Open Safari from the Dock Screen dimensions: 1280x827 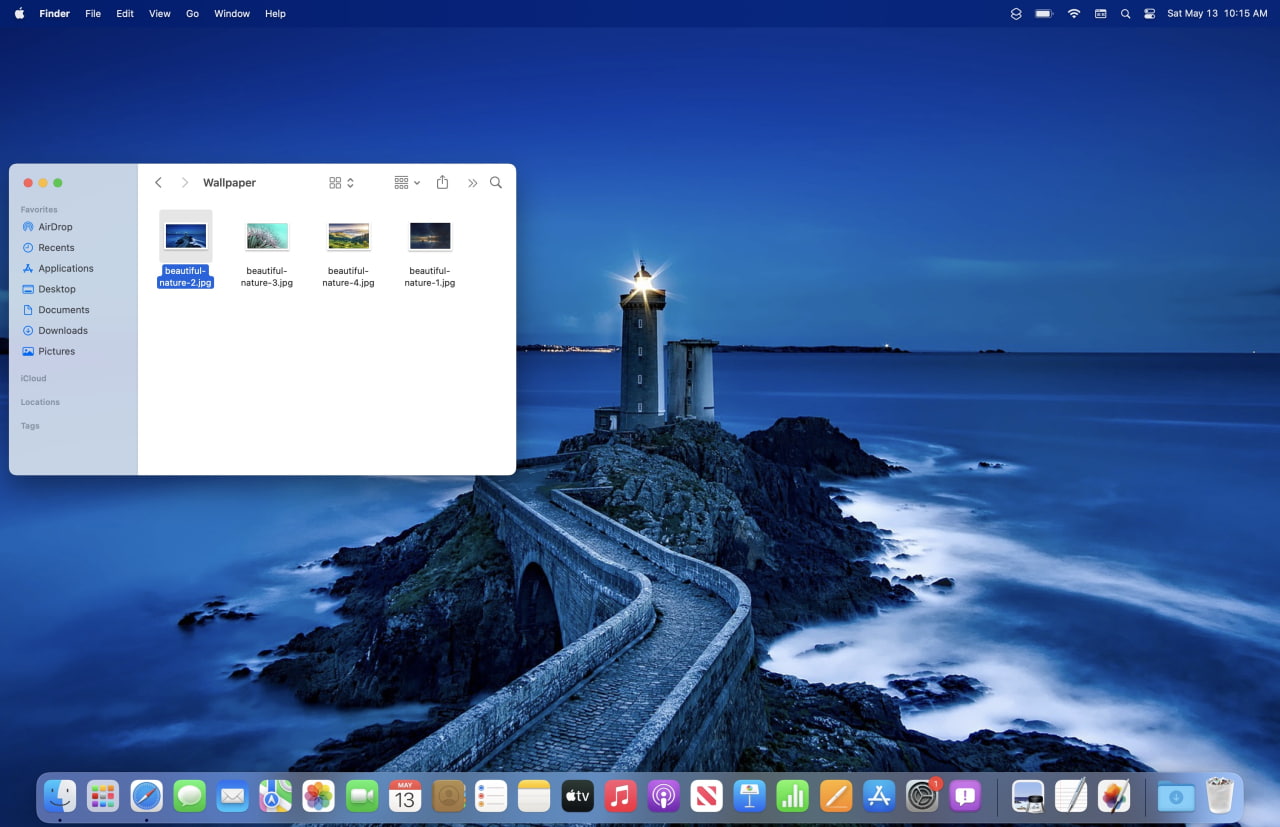pos(146,796)
